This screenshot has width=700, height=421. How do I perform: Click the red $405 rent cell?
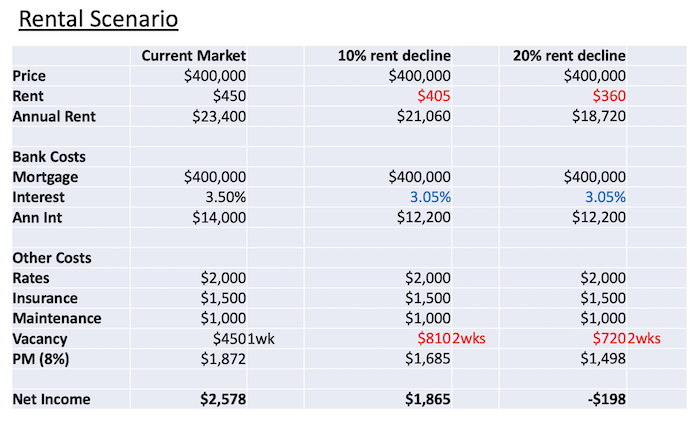point(435,96)
